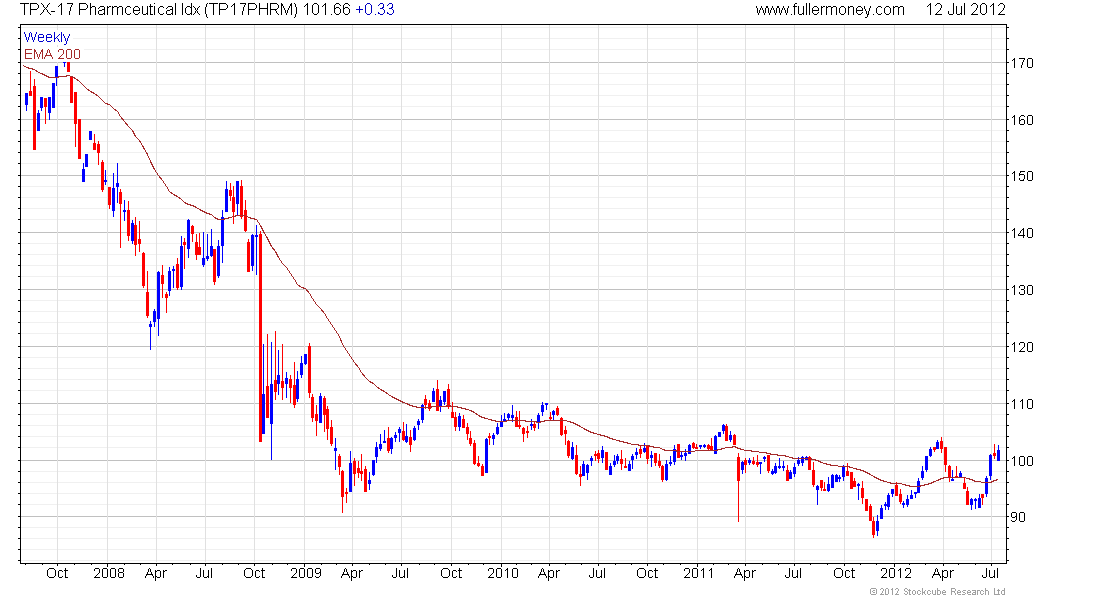Click the Stockcube Research Ltd copyright text
1100x600 pixels.
(937, 592)
